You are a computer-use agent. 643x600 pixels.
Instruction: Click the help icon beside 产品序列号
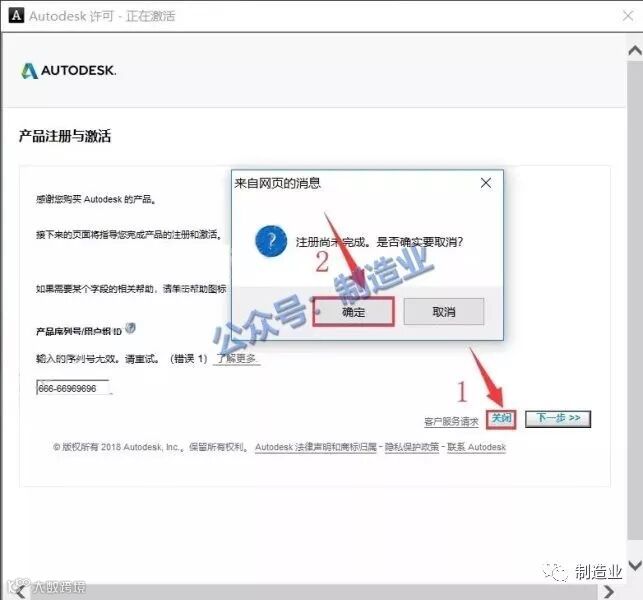pos(130,328)
